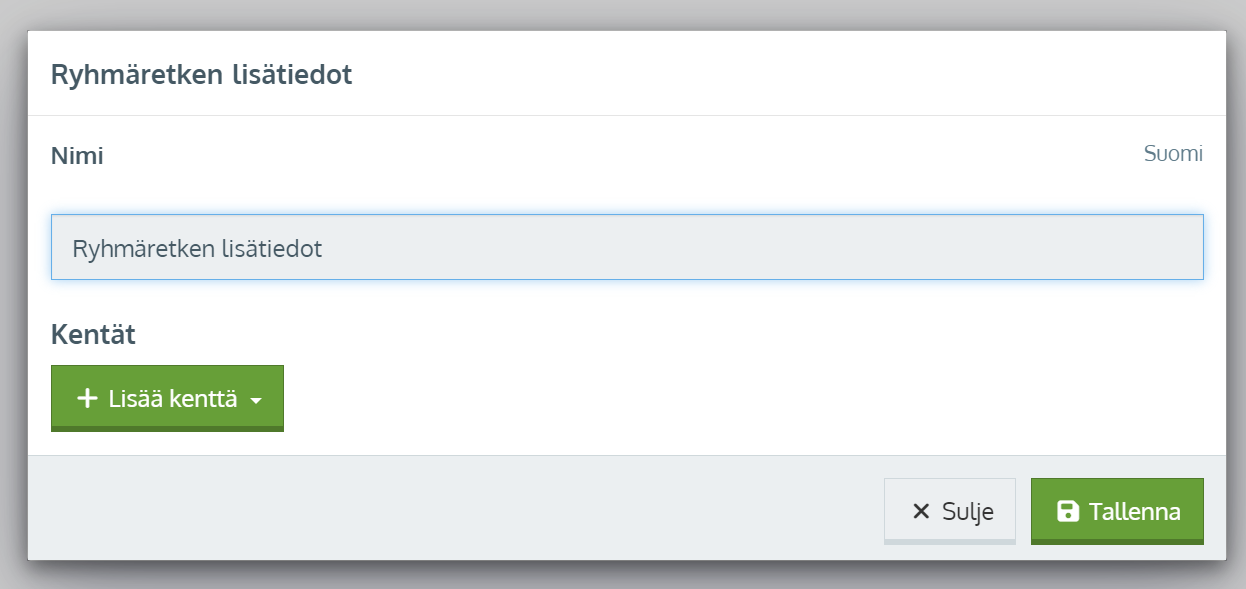
Task: Expand the Lisää kenttä dropdown caret
Action: click(x=256, y=401)
